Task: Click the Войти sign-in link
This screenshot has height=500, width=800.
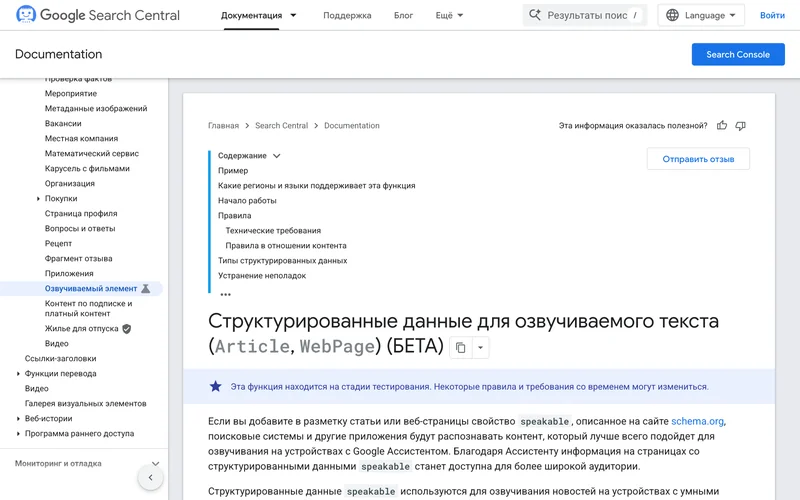Action: click(x=772, y=15)
